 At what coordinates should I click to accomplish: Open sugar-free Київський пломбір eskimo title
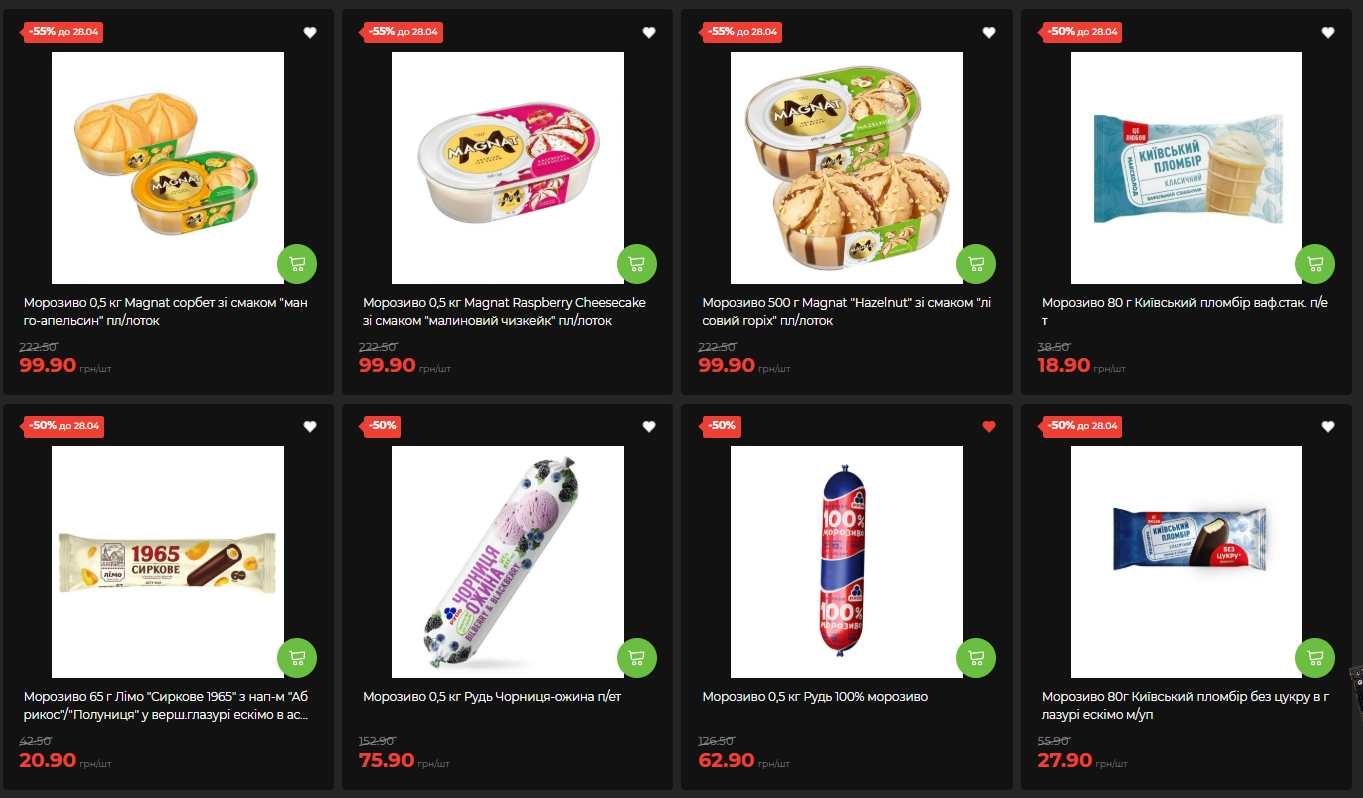pos(1185,706)
